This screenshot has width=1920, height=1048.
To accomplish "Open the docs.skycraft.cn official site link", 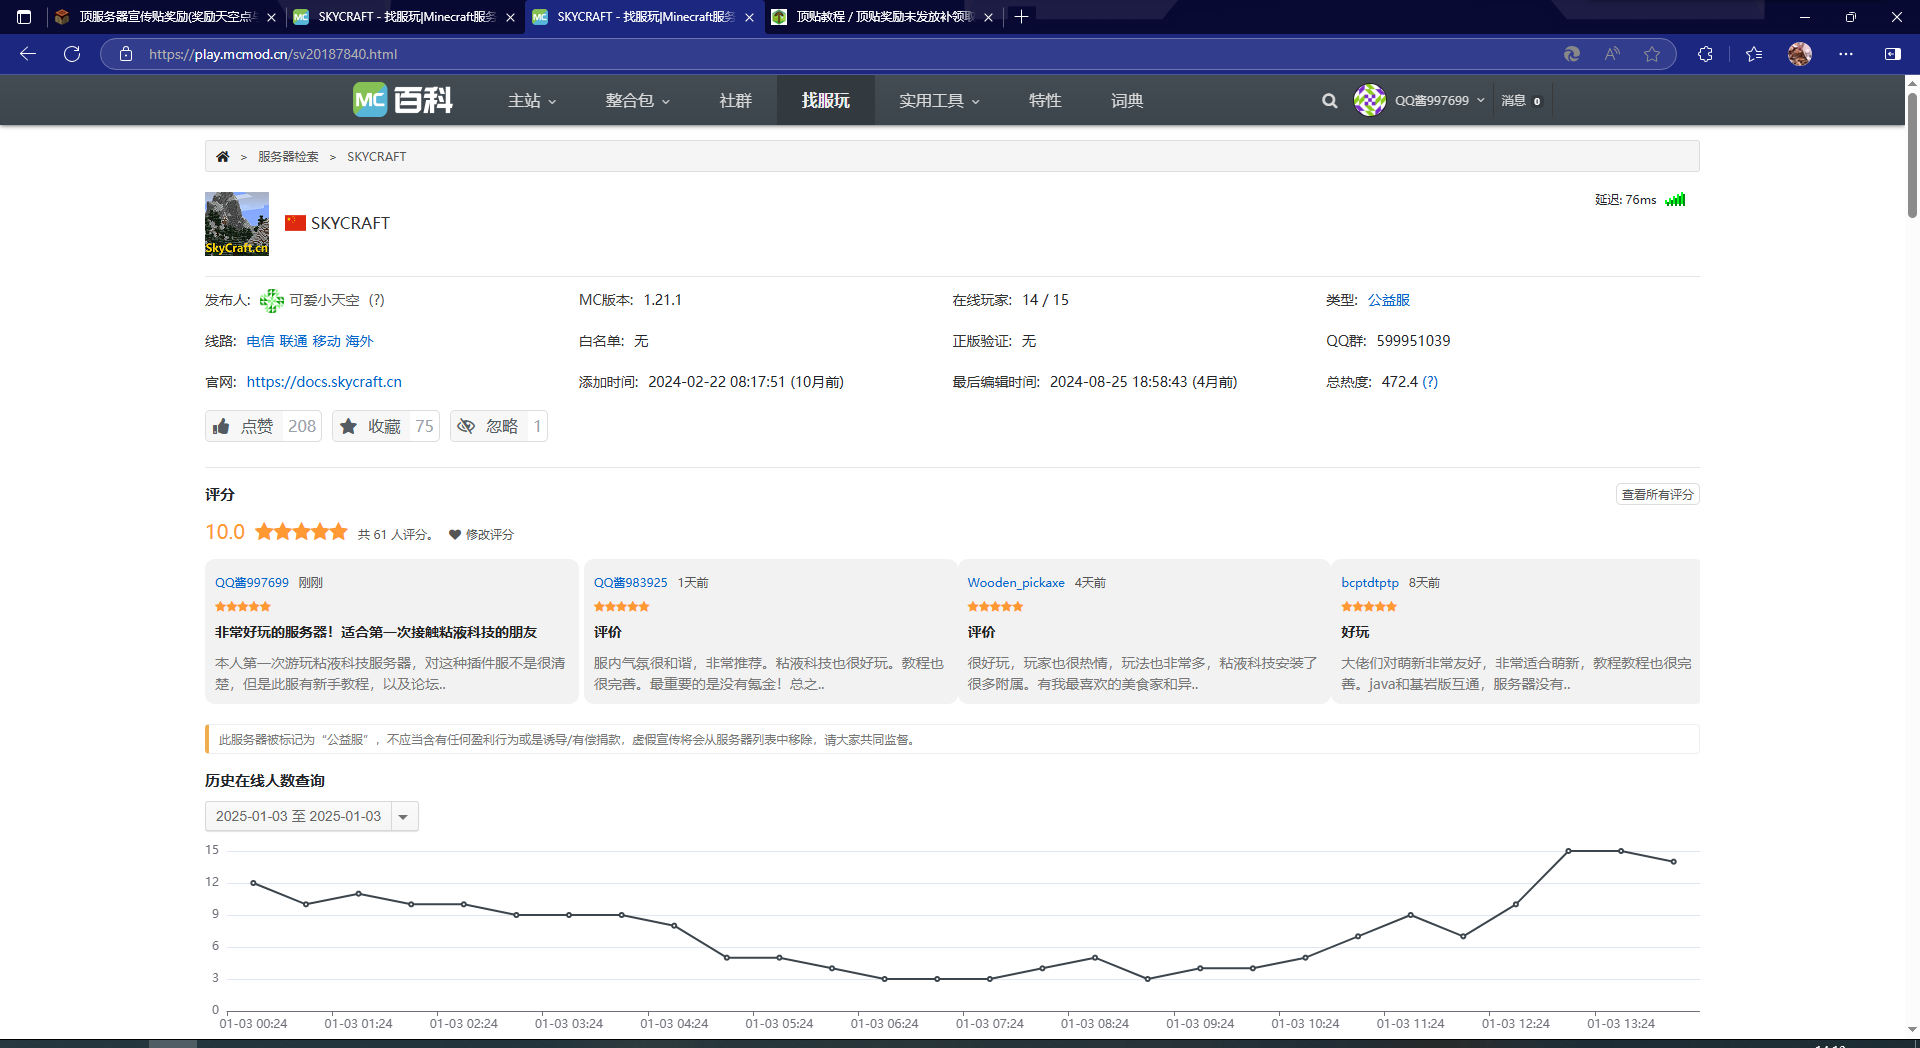I will (324, 382).
